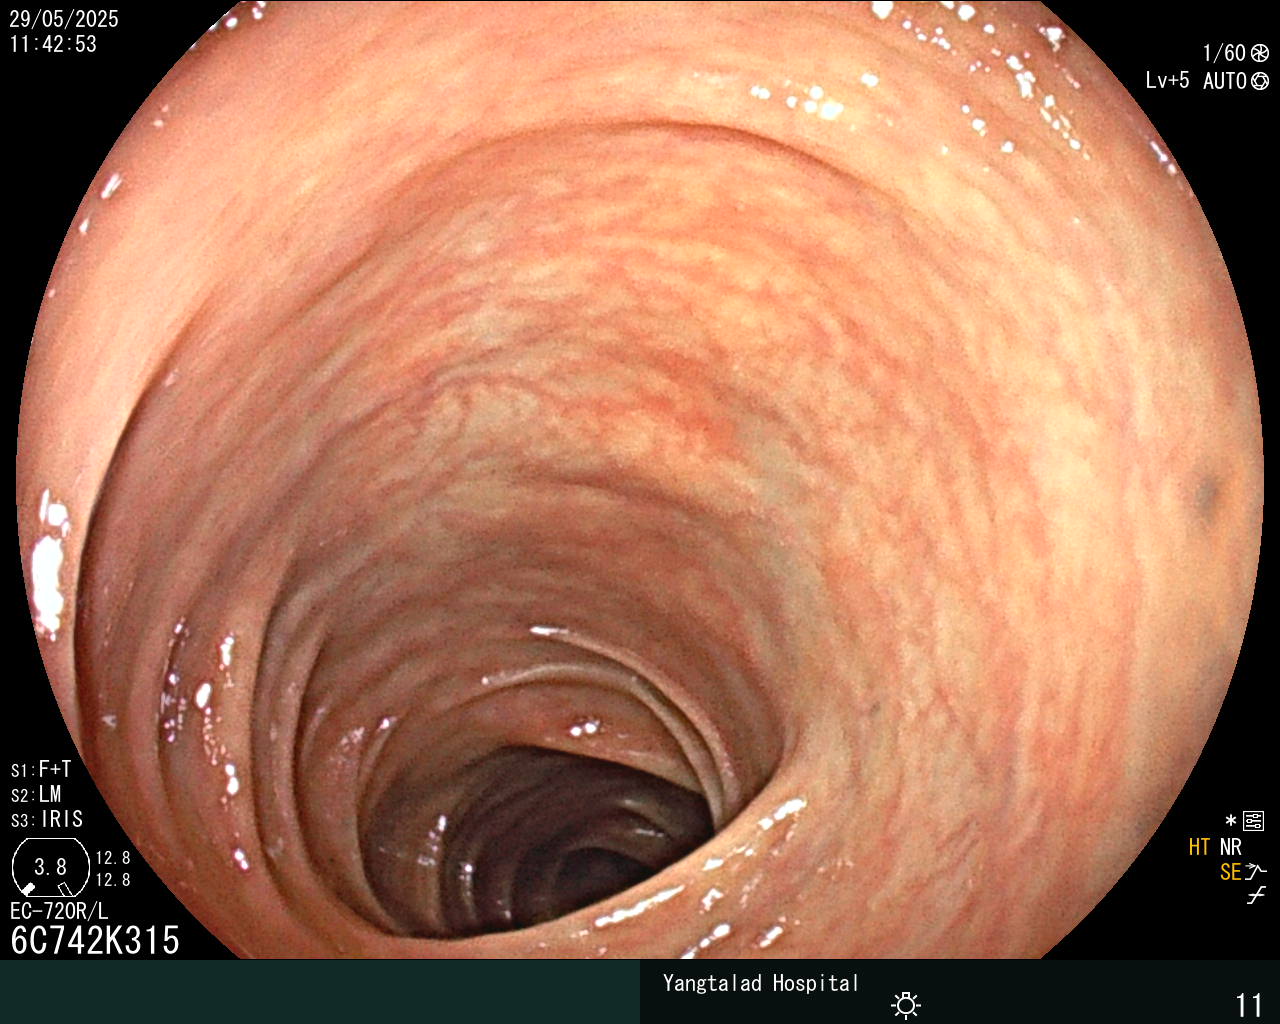Click the scope tip diagram showing 3.8
1280x1024 pixels.
(x=50, y=867)
